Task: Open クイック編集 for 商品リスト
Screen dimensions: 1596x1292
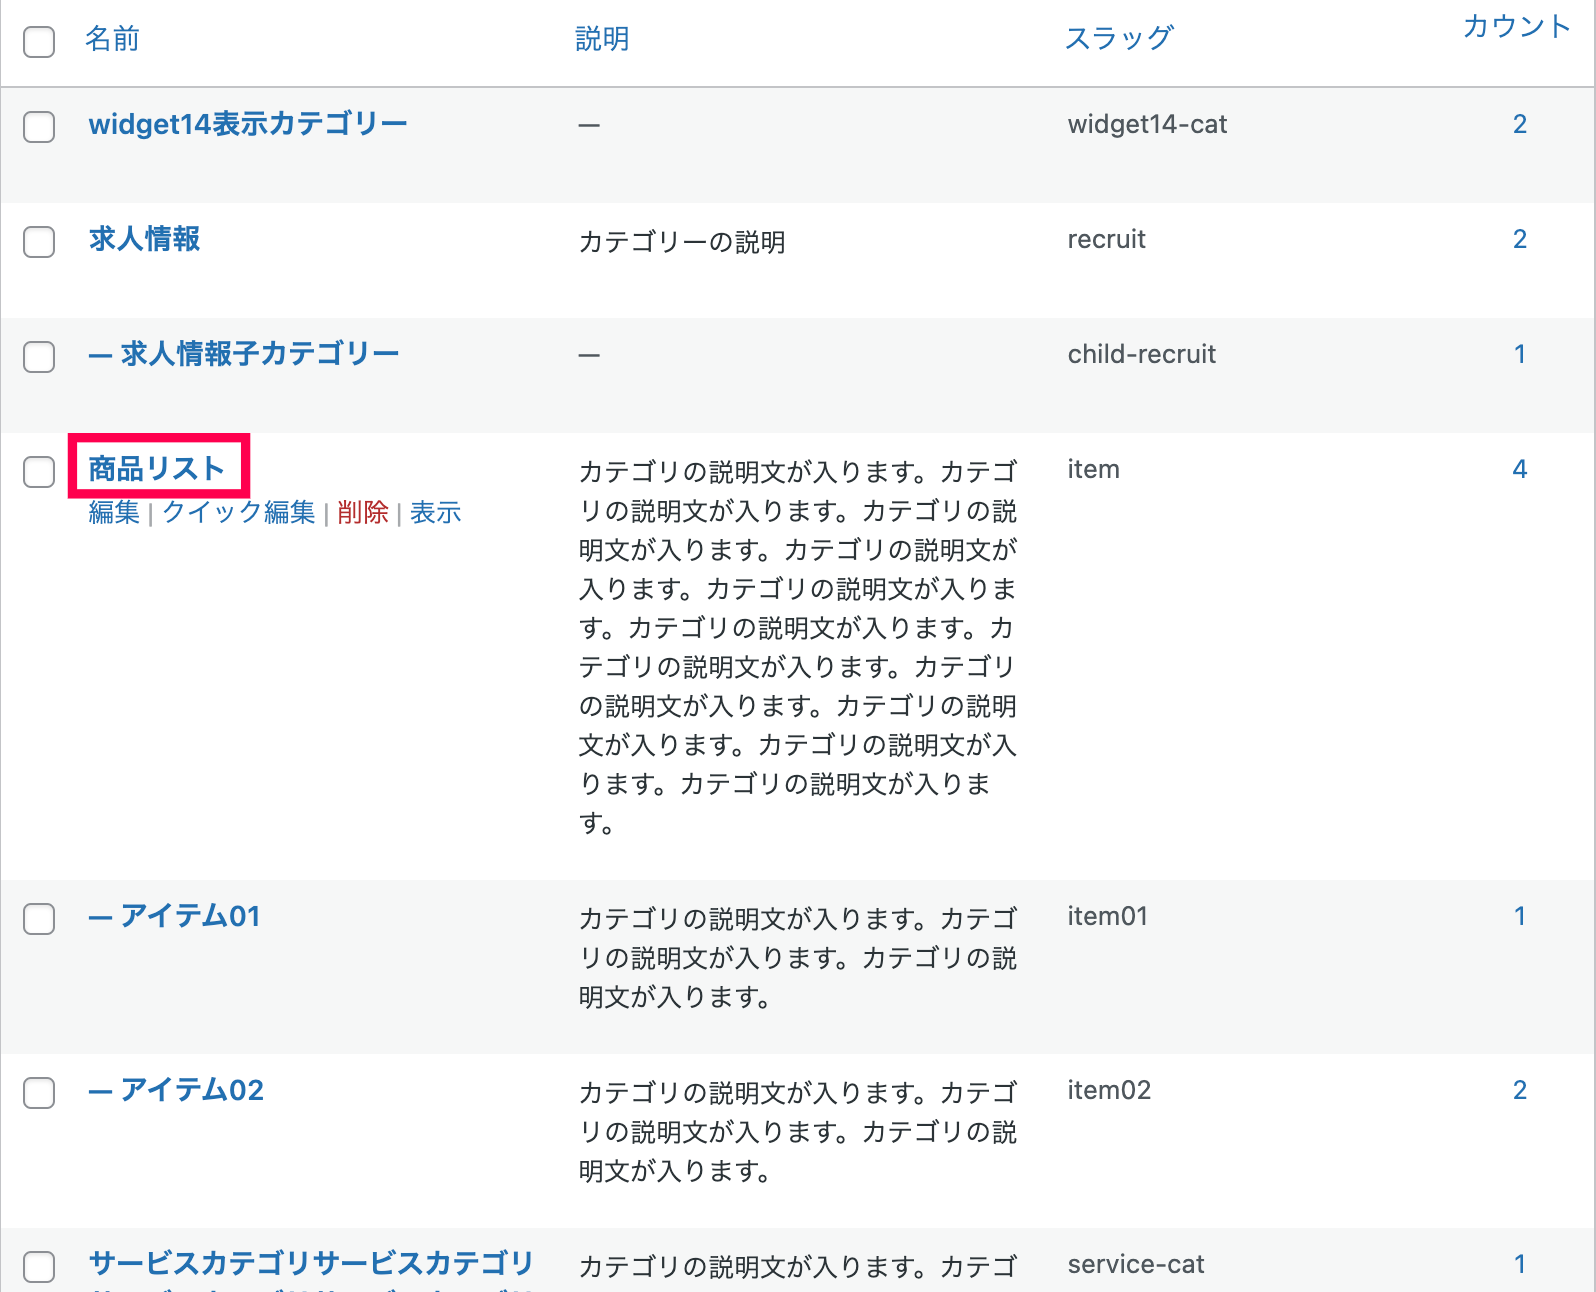Action: [x=238, y=513]
